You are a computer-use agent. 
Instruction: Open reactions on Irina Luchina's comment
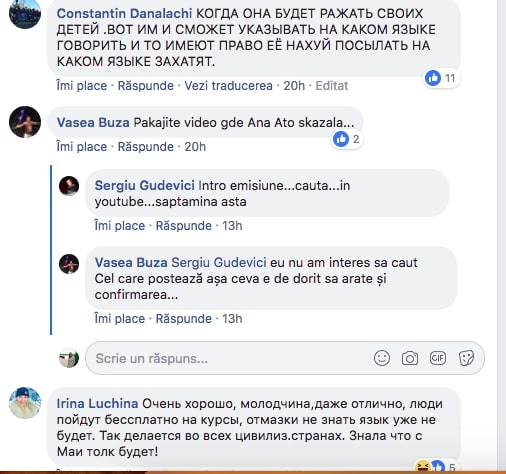pyautogui.click(x=435, y=467)
